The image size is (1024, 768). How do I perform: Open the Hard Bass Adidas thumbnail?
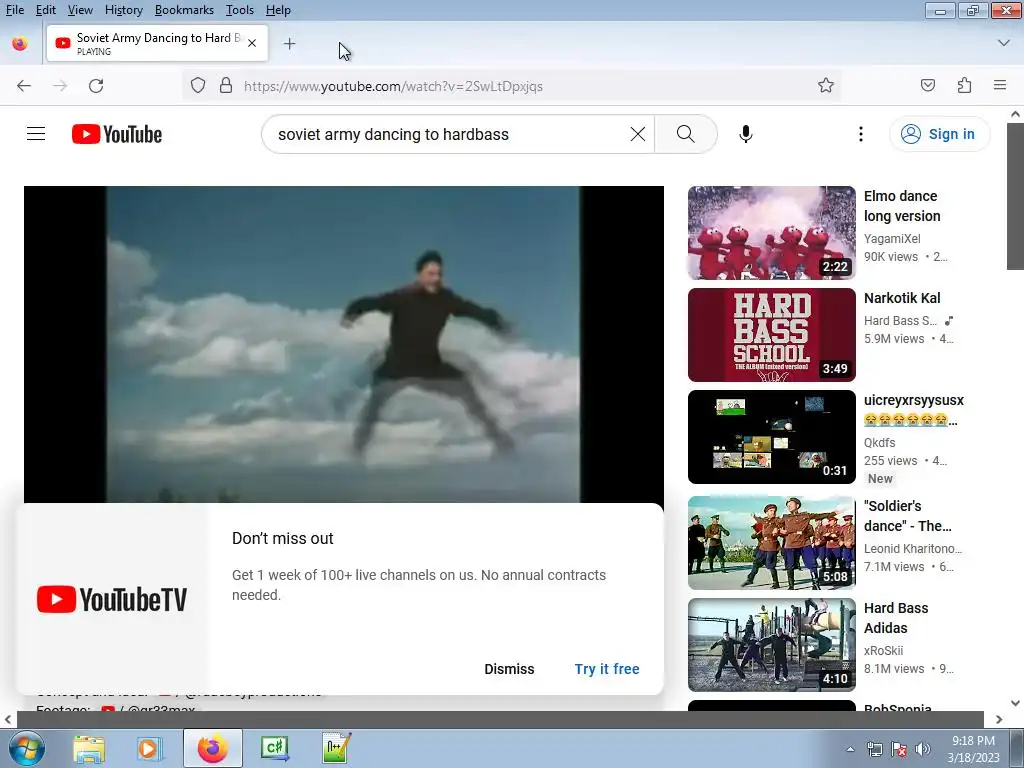771,645
